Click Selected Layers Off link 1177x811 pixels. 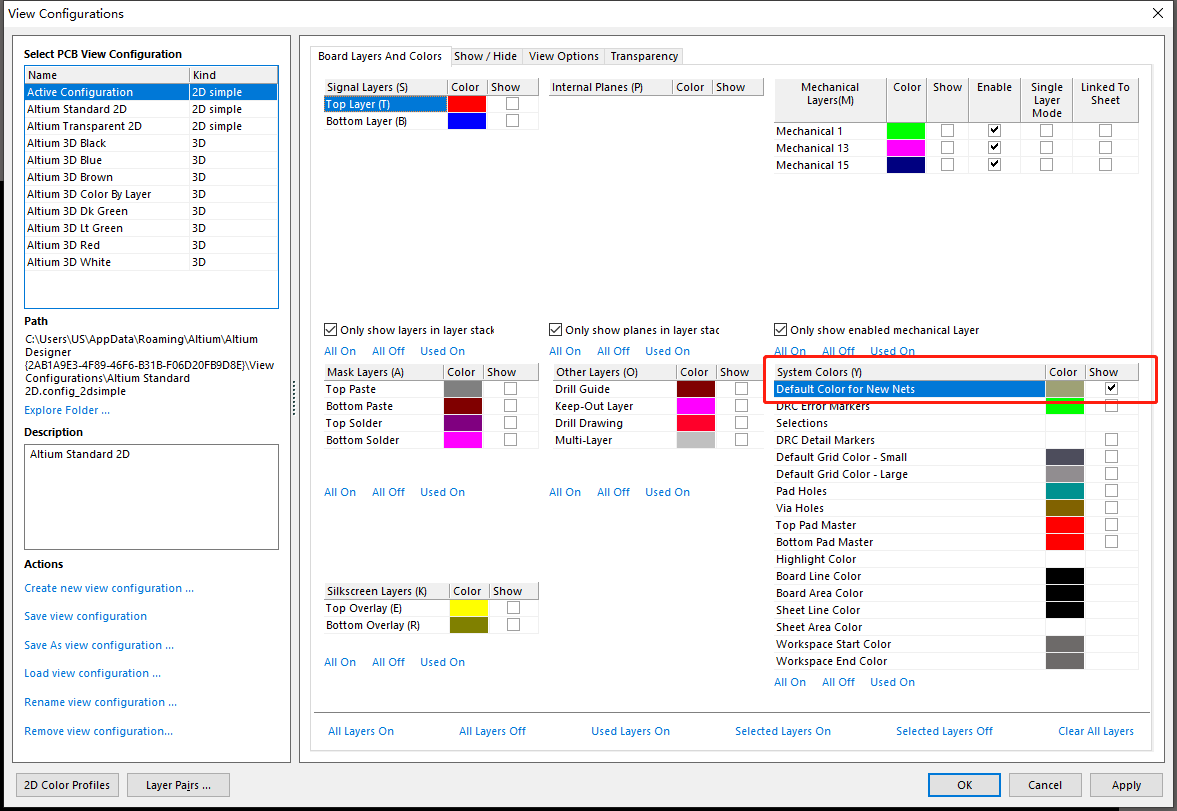tap(944, 731)
